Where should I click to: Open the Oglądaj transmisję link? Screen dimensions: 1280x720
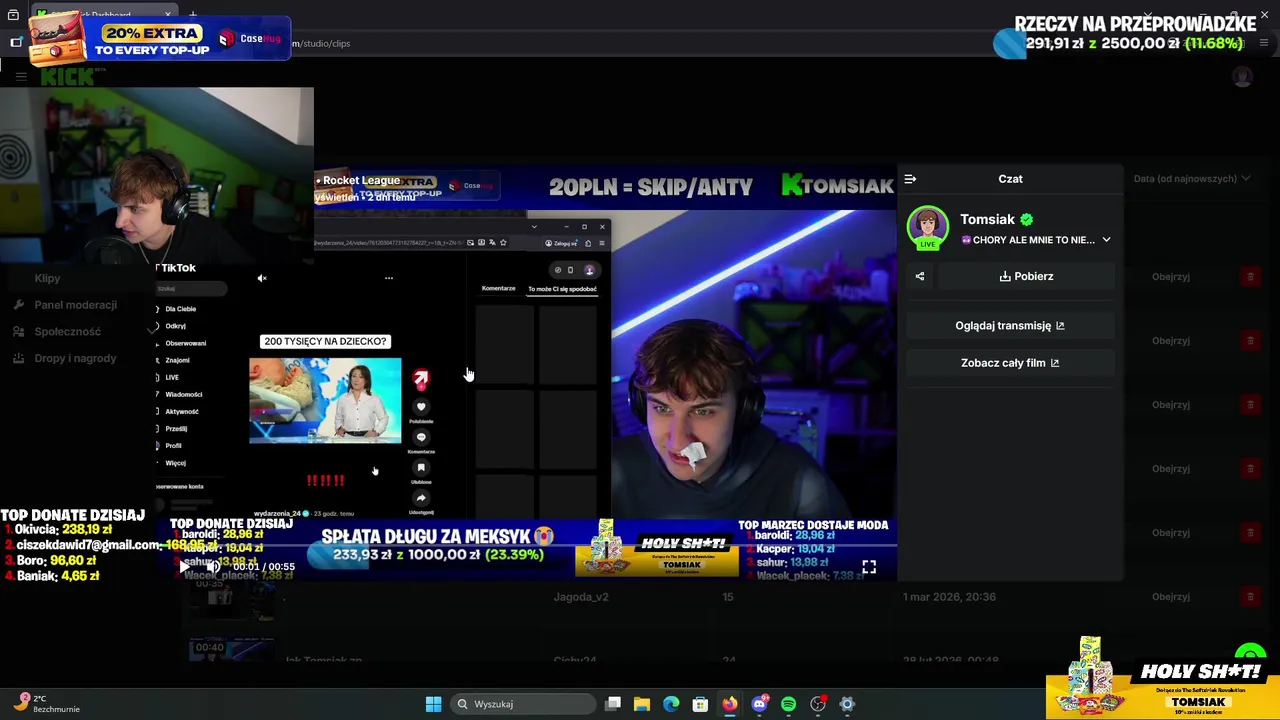click(1010, 325)
